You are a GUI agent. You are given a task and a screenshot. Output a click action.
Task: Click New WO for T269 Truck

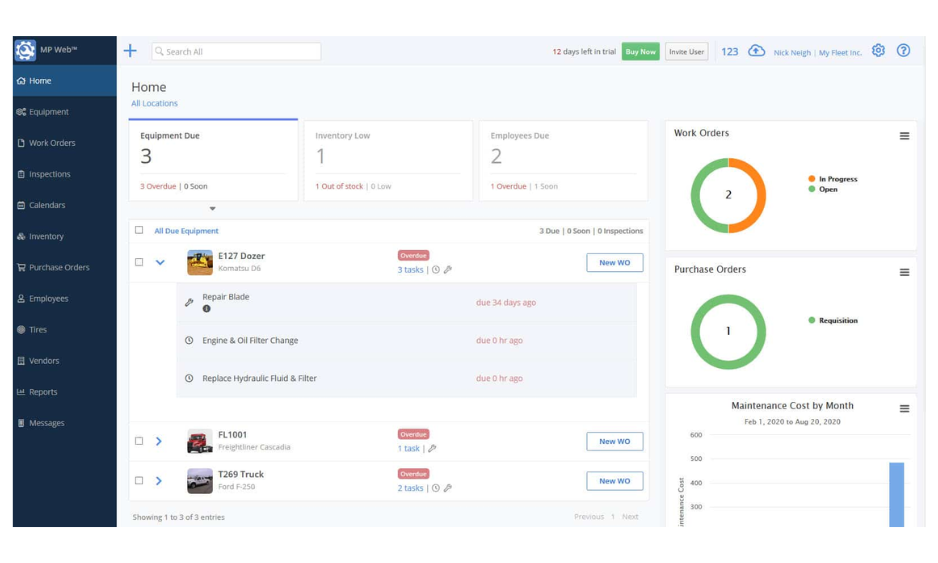click(614, 481)
